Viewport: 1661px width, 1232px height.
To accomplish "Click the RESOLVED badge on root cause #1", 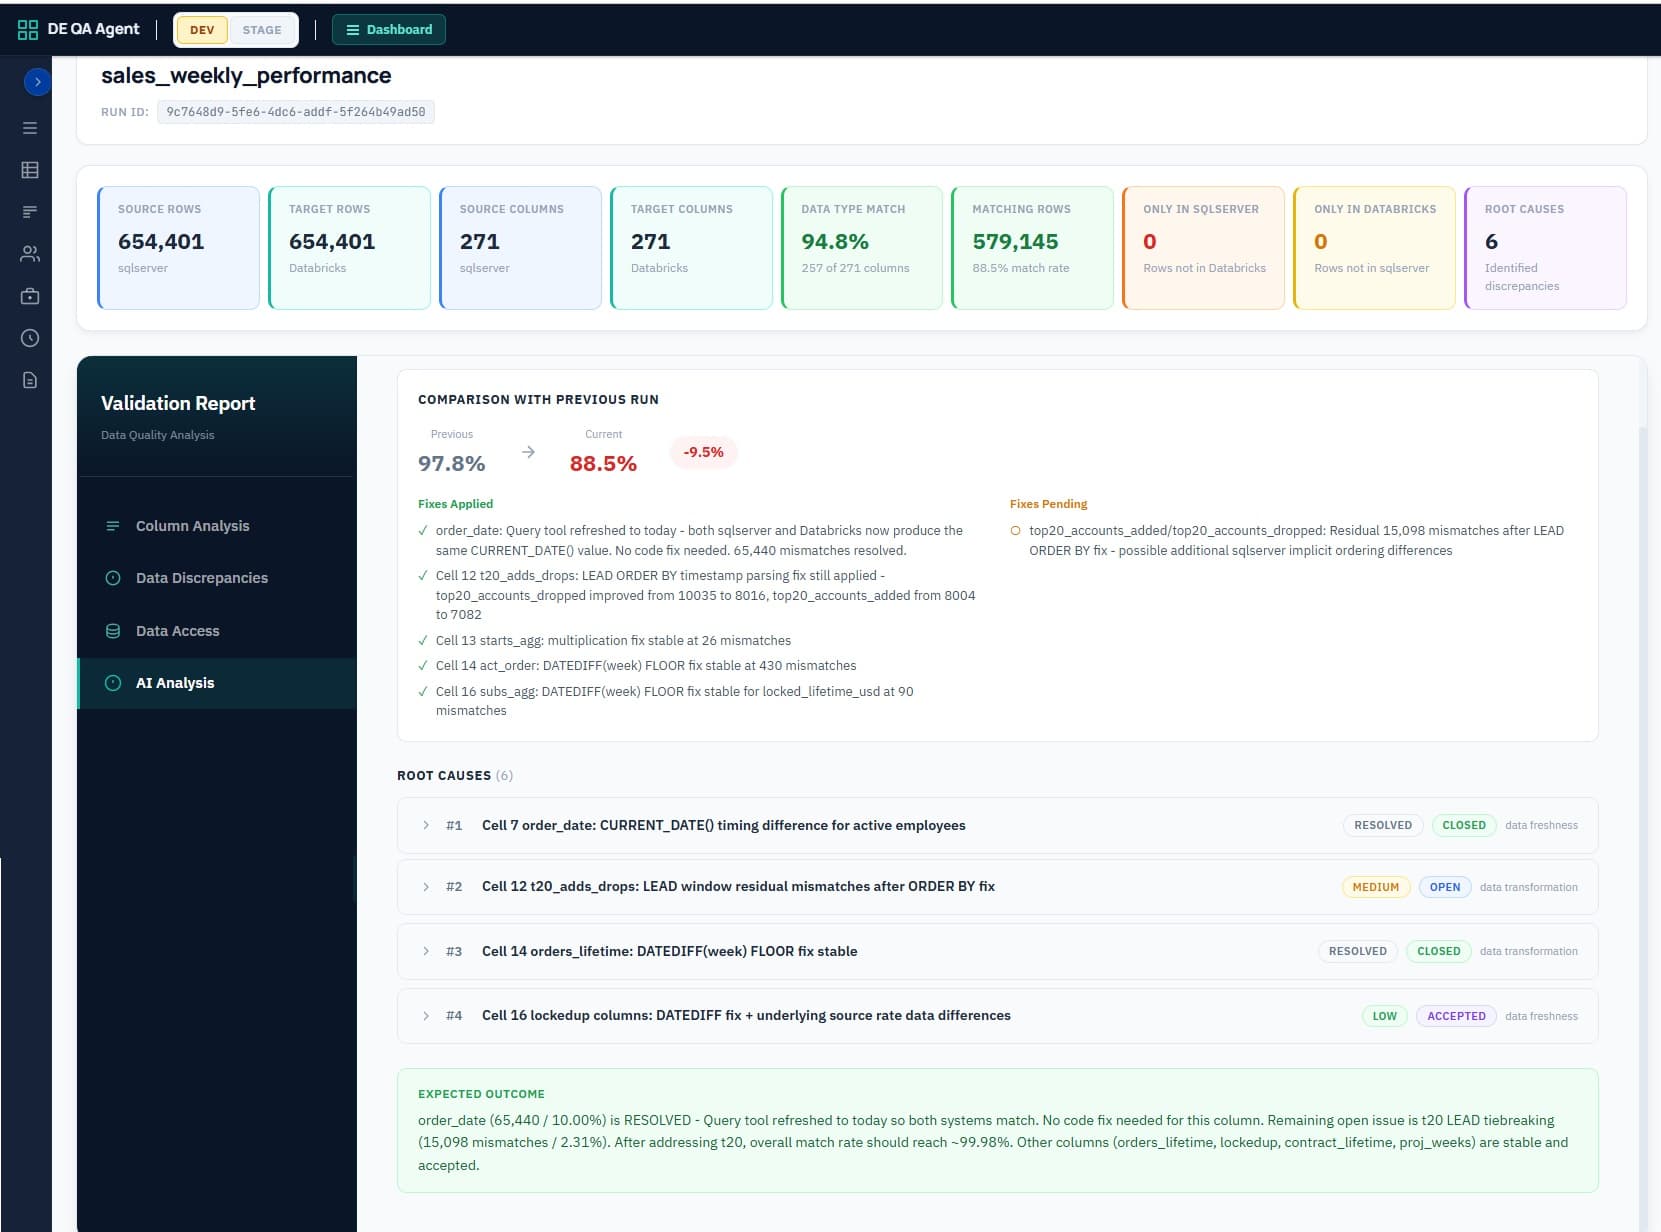I will click(x=1383, y=826).
